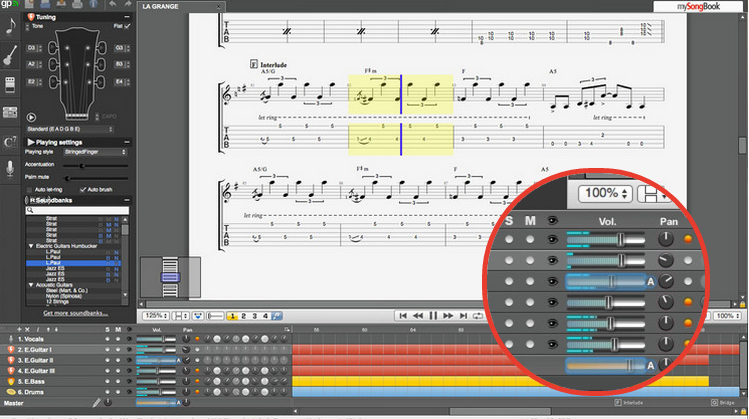The width and height of the screenshot is (749, 419).
Task: Enable the Auto let-ring checkbox
Action: tap(29, 189)
